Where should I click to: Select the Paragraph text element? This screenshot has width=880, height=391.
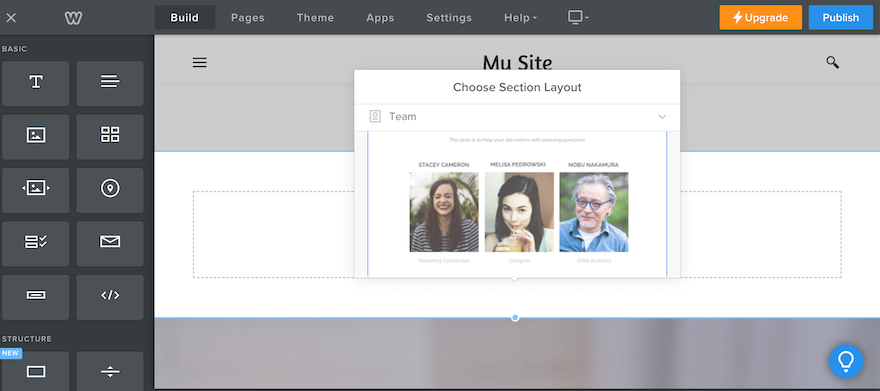110,83
